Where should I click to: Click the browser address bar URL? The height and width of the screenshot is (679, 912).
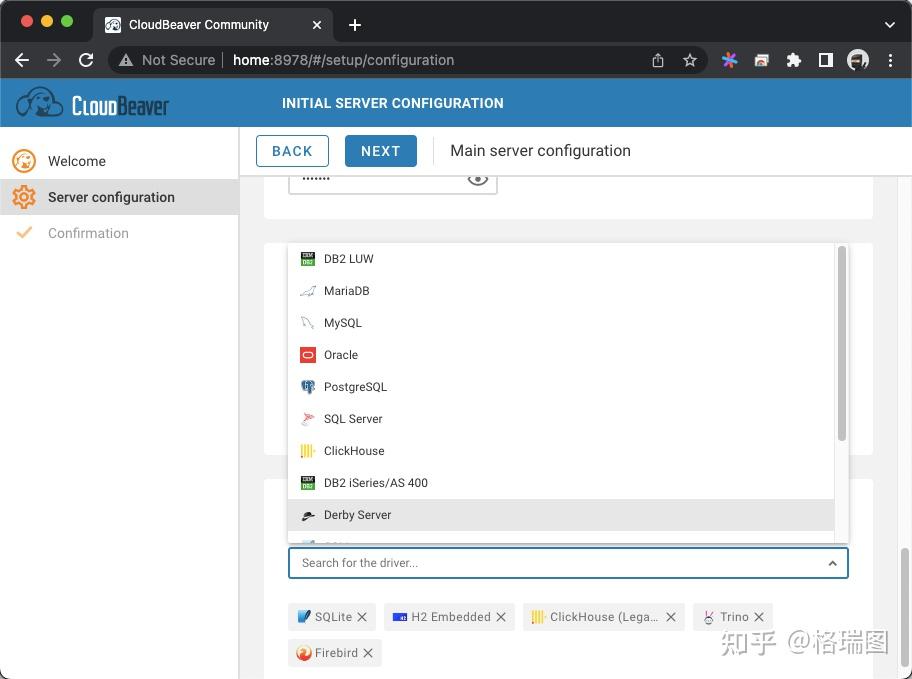(x=343, y=60)
